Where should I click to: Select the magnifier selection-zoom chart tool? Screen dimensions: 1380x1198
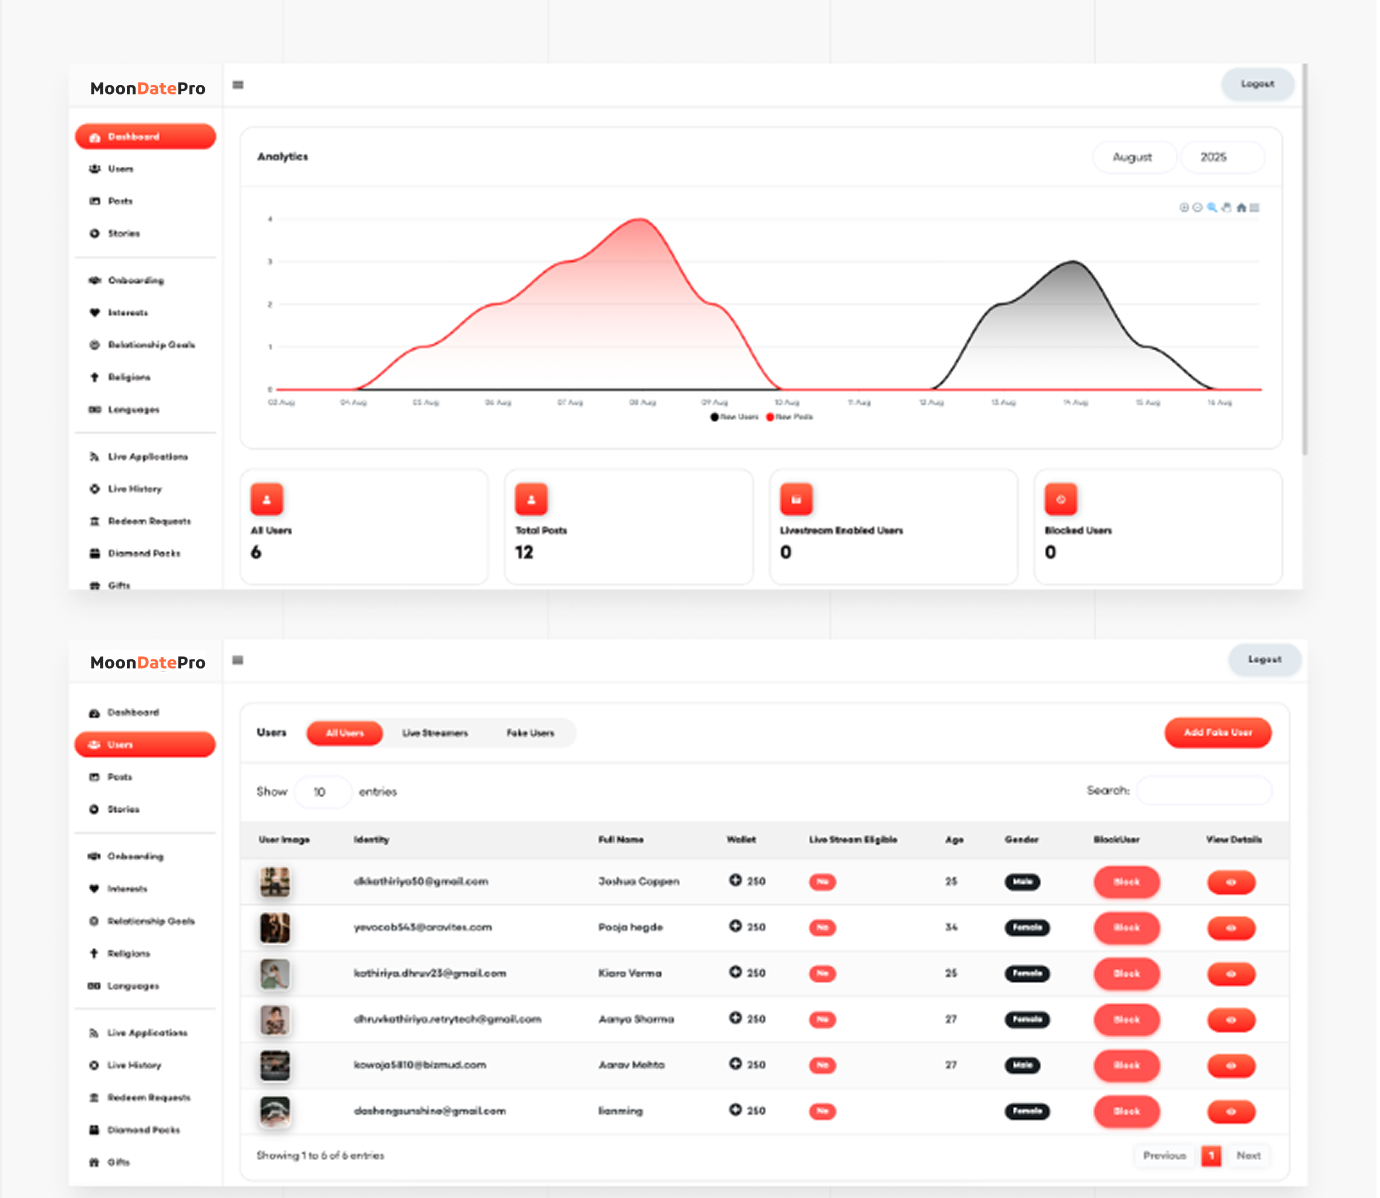(1212, 208)
